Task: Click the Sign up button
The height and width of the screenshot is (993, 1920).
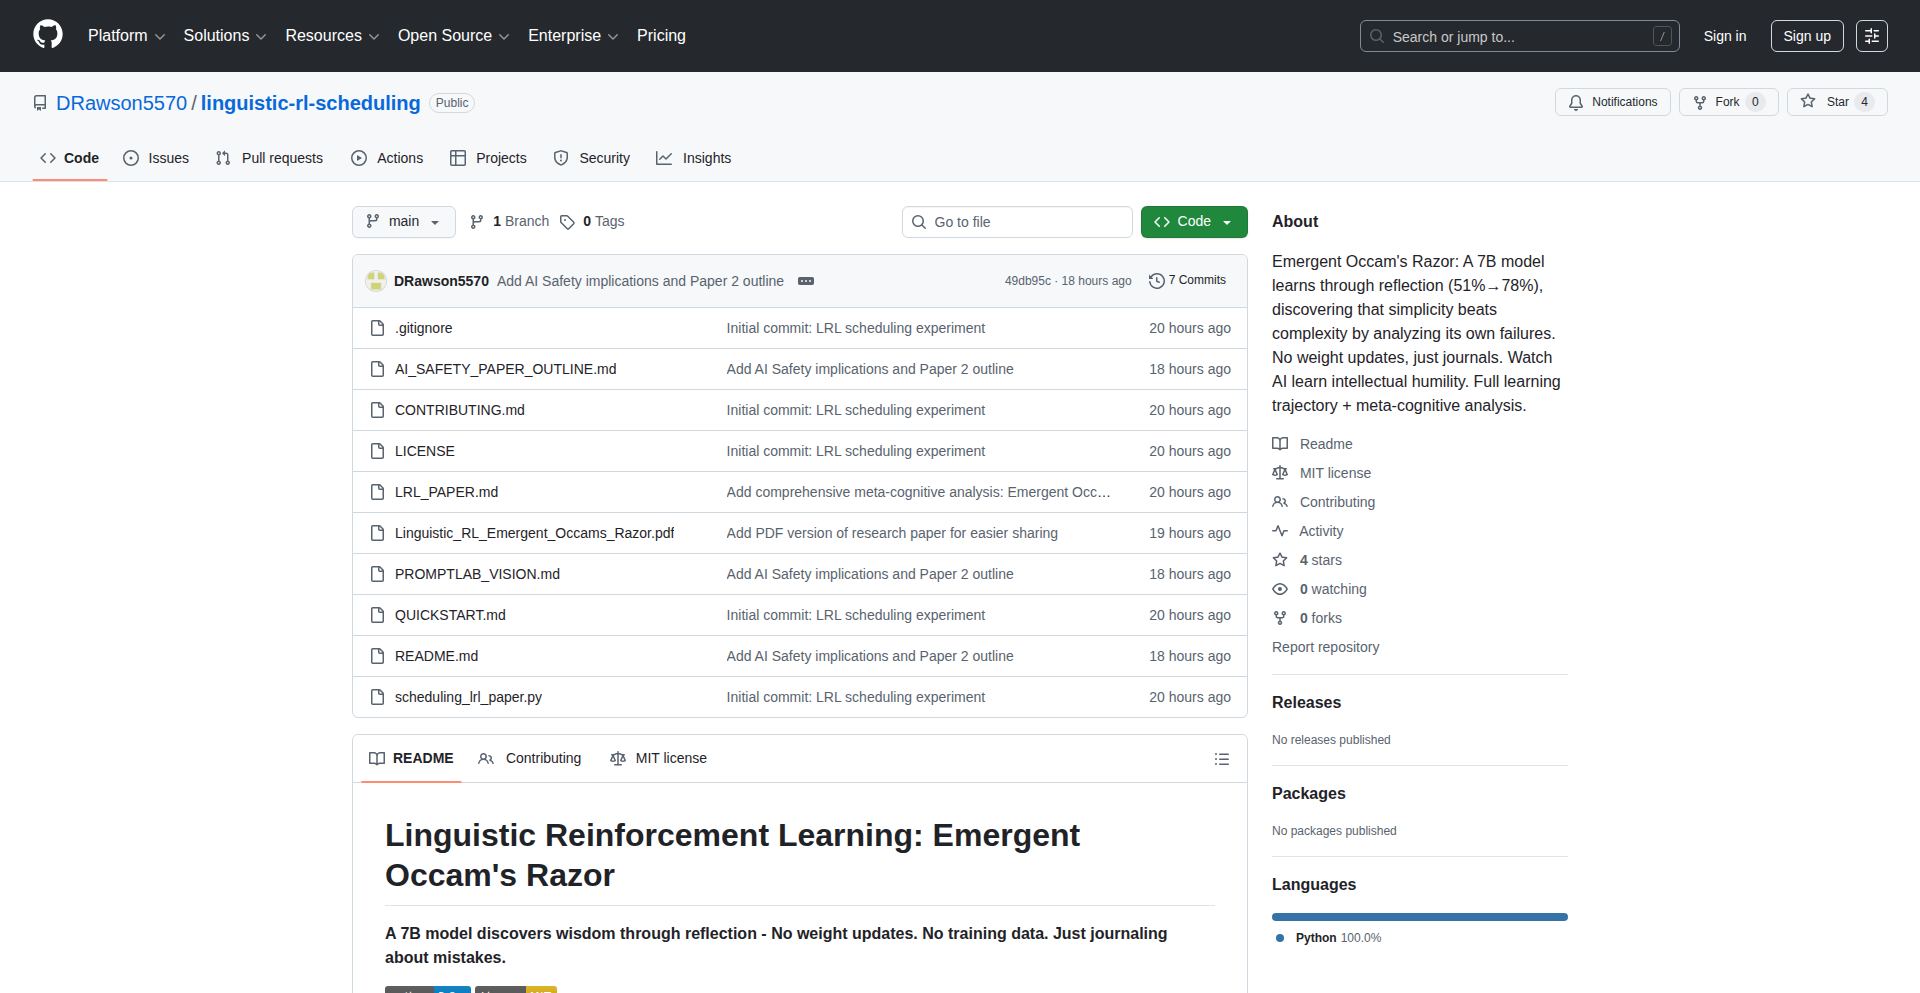Action: tap(1806, 36)
